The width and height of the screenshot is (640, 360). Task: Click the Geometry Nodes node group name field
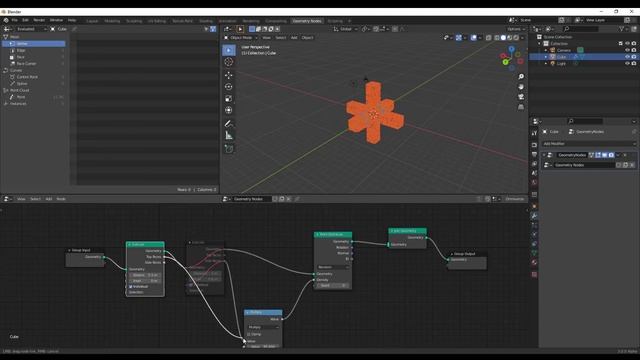251,199
